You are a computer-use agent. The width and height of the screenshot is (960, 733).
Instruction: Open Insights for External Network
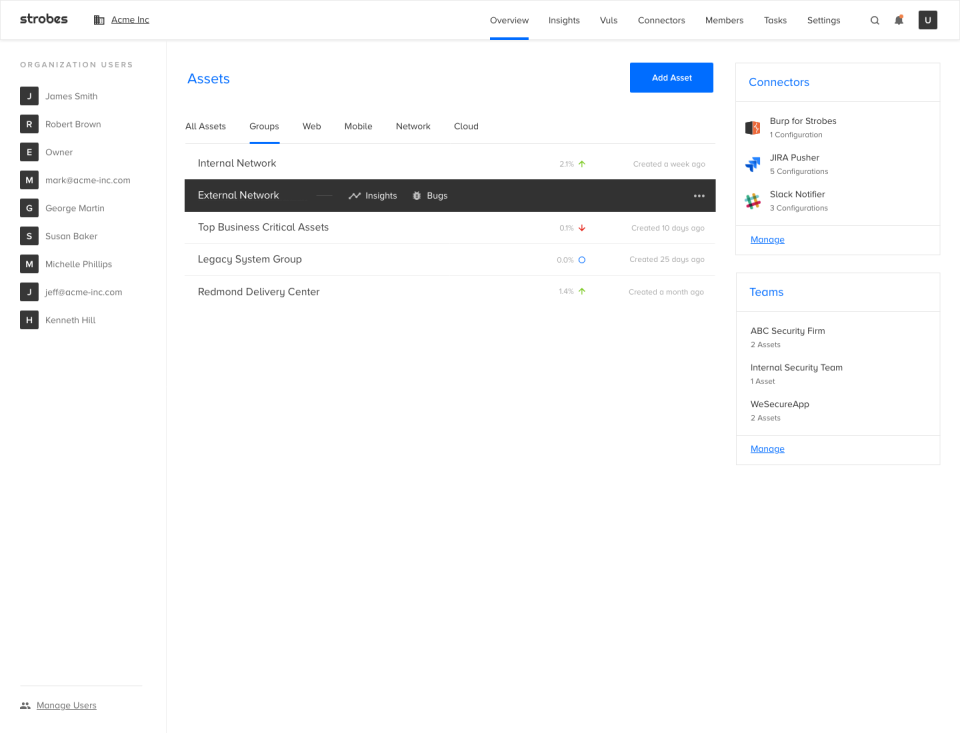point(372,195)
